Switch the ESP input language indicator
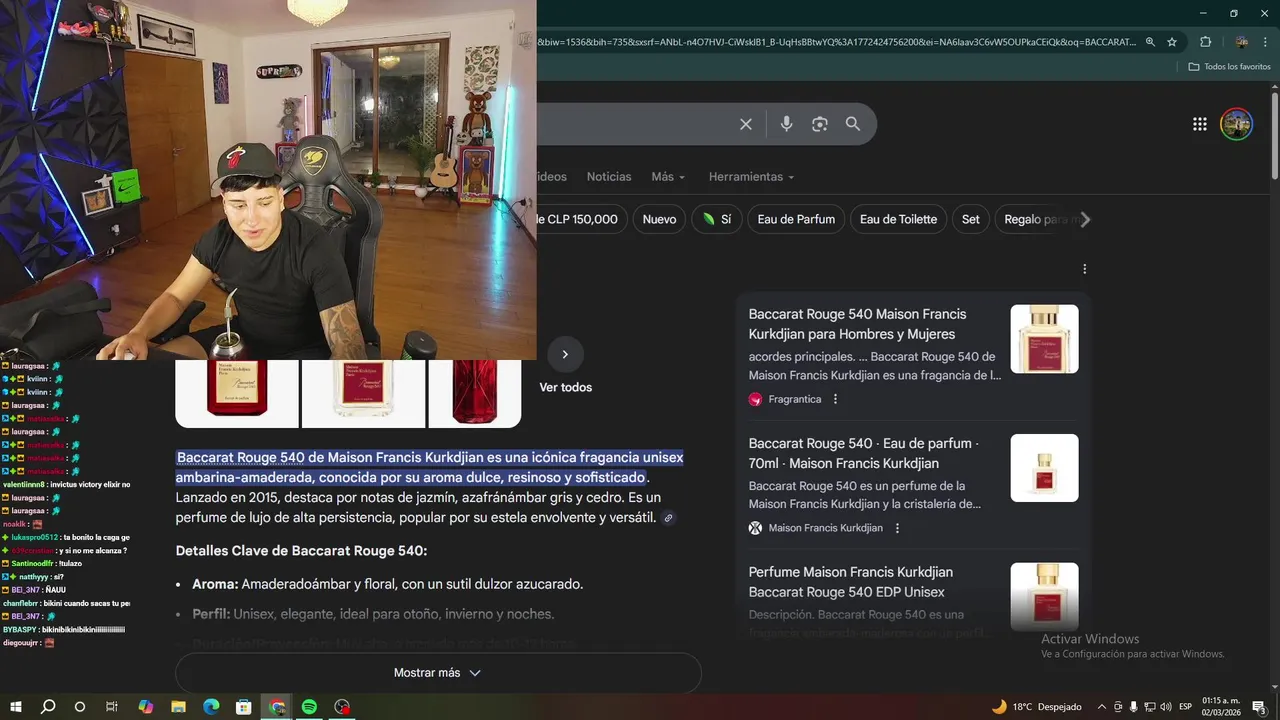This screenshot has width=1280, height=720. pos(1185,707)
